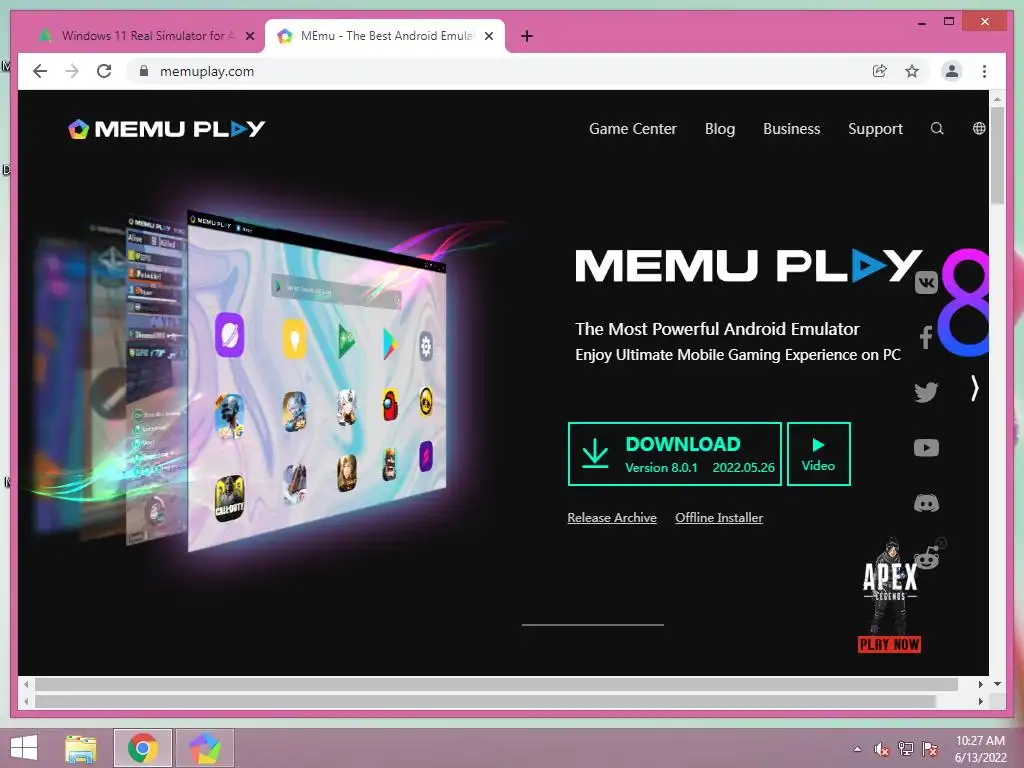Open the Facebook social icon

click(x=925, y=337)
